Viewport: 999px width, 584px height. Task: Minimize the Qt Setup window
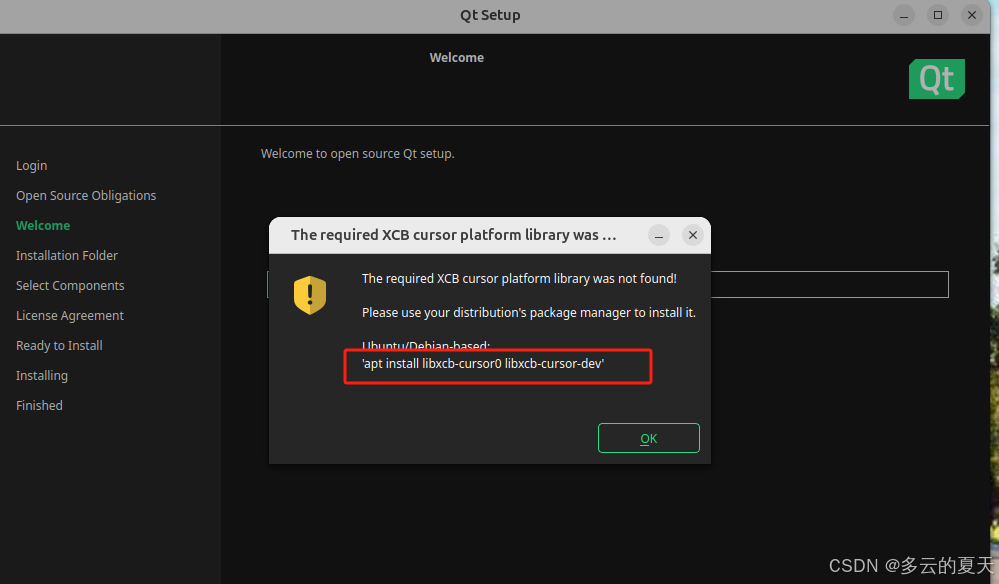[903, 15]
